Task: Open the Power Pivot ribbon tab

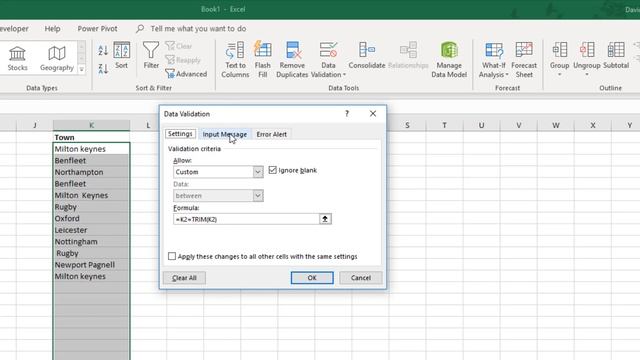Action: tap(97, 29)
